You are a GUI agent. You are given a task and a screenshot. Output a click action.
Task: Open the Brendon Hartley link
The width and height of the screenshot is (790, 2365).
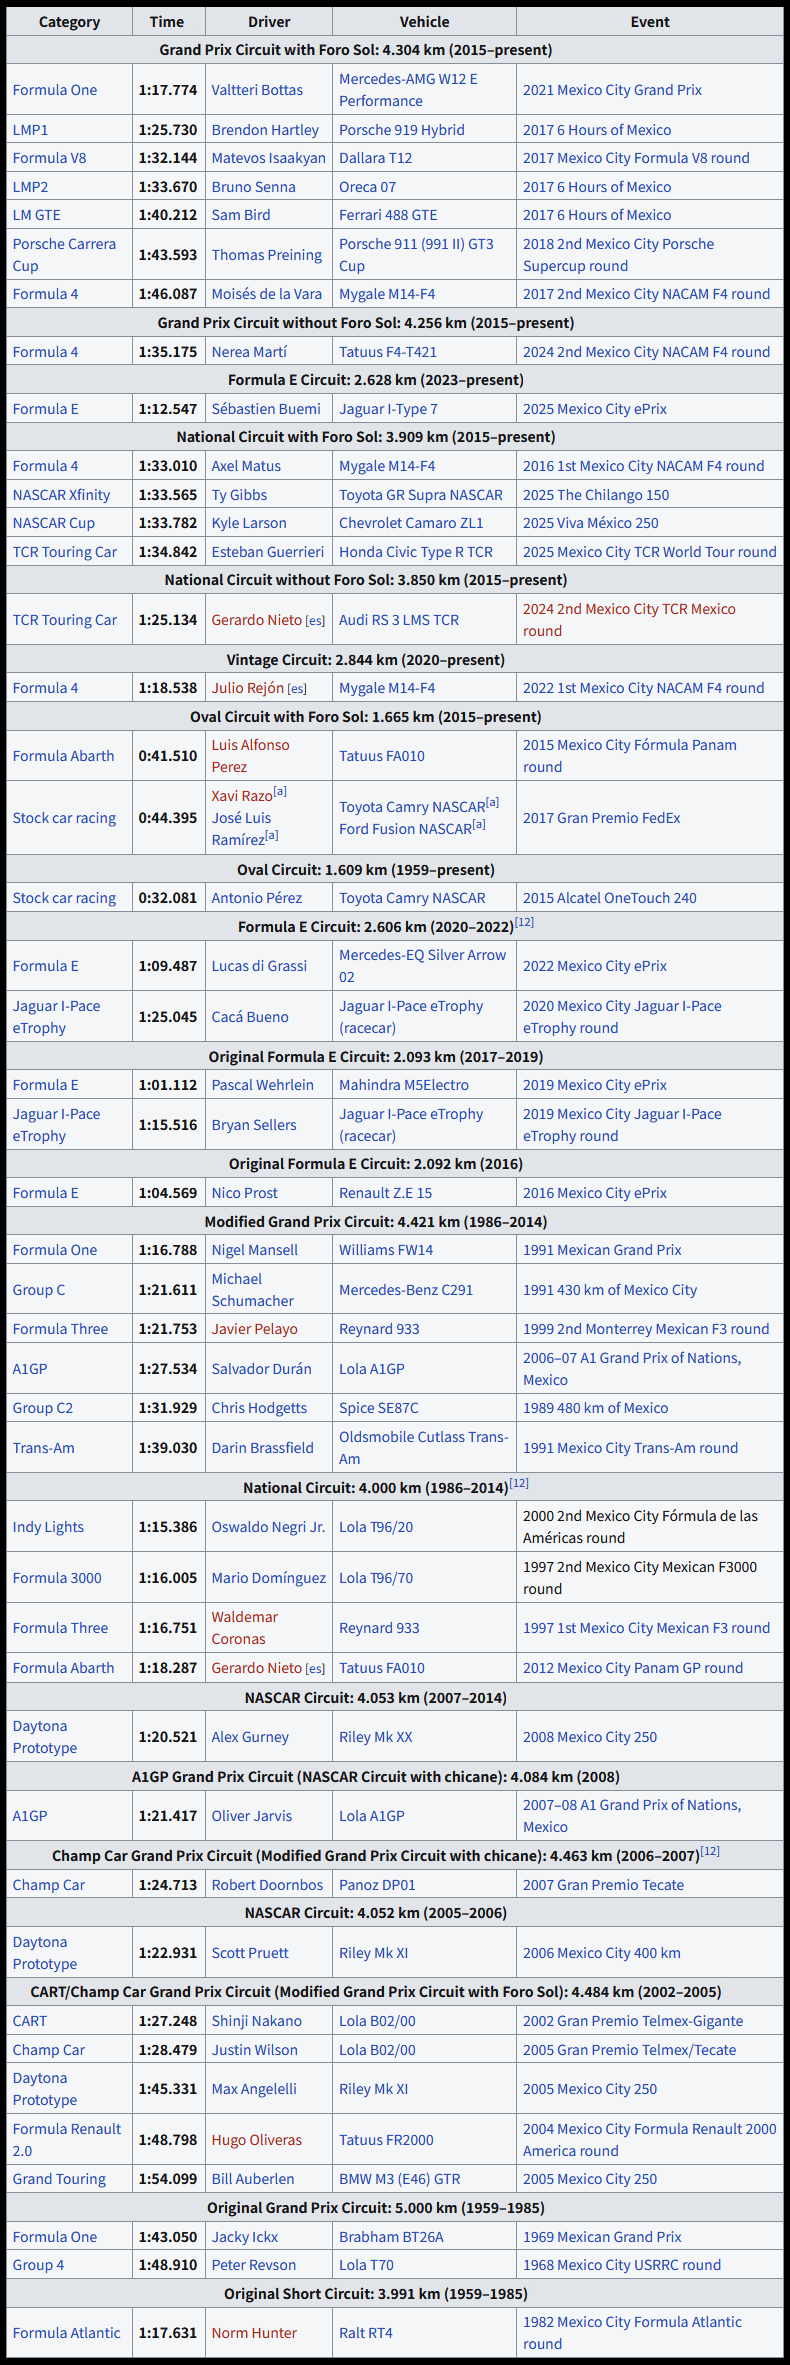point(265,130)
